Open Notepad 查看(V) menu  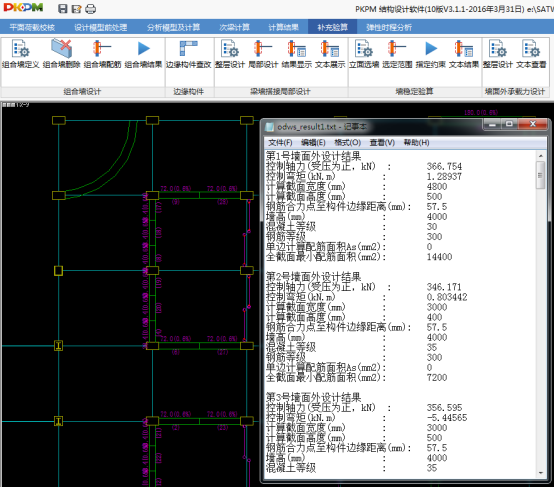382,142
